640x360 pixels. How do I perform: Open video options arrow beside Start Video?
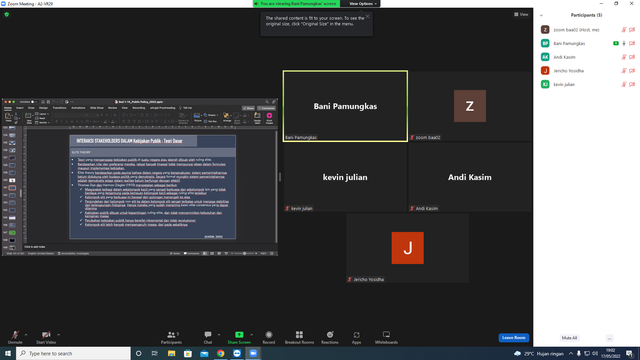(x=59, y=335)
